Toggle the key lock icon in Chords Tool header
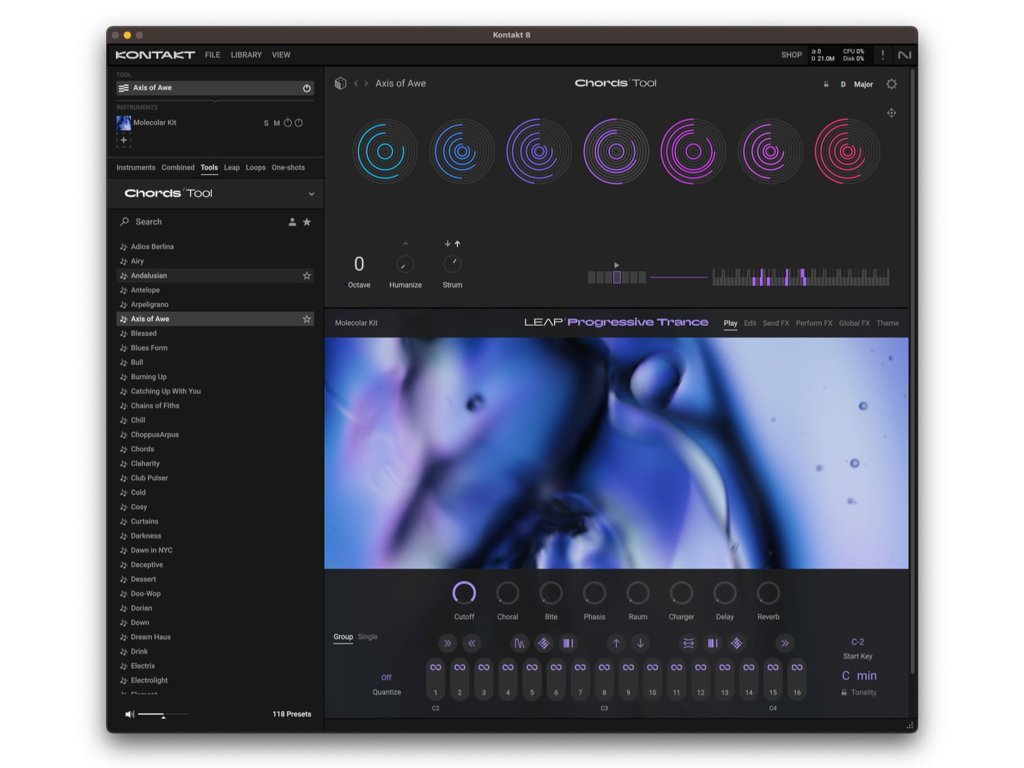This screenshot has width=1024, height=768. (x=826, y=84)
